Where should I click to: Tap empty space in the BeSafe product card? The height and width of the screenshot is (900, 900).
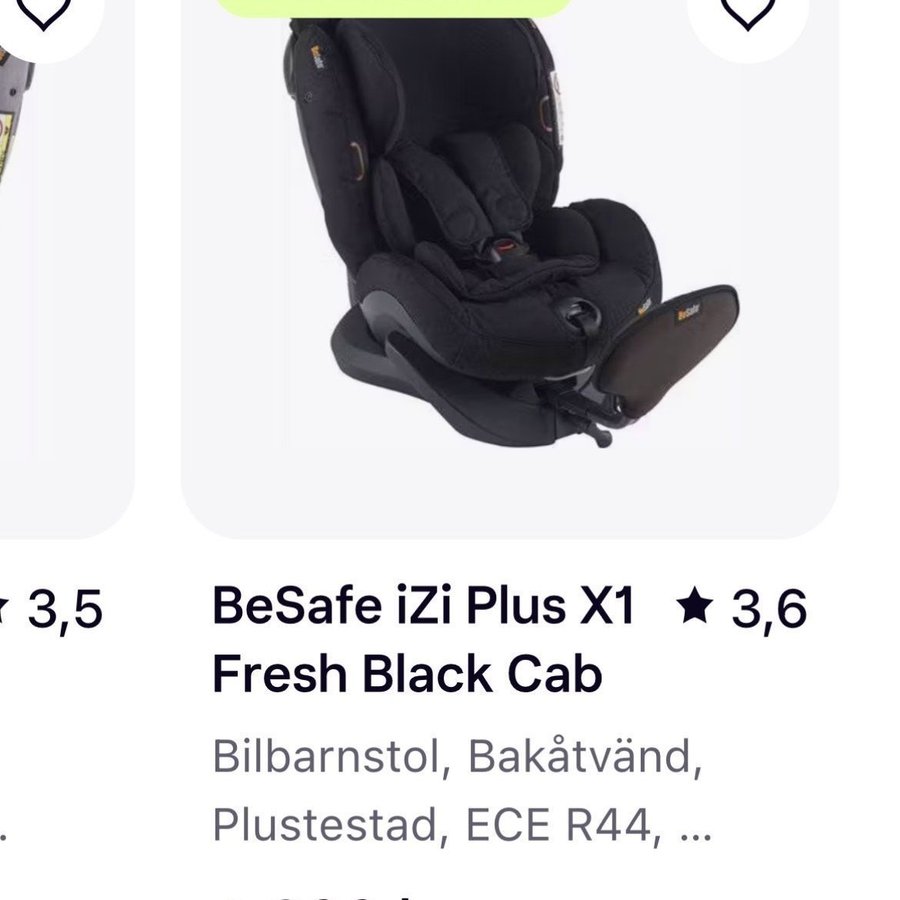(x=792, y=402)
